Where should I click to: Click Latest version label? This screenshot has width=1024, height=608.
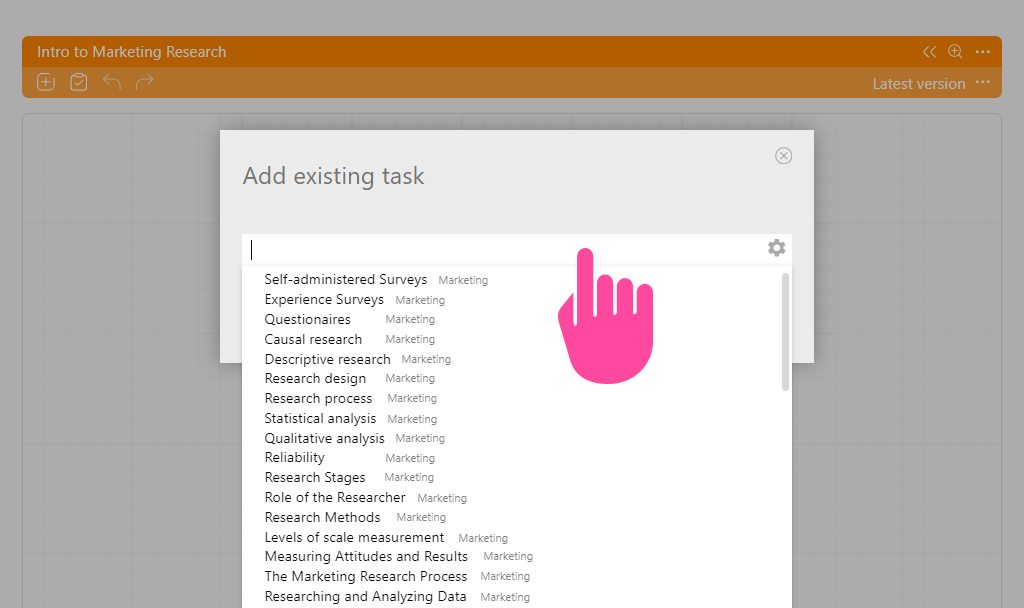coord(919,84)
